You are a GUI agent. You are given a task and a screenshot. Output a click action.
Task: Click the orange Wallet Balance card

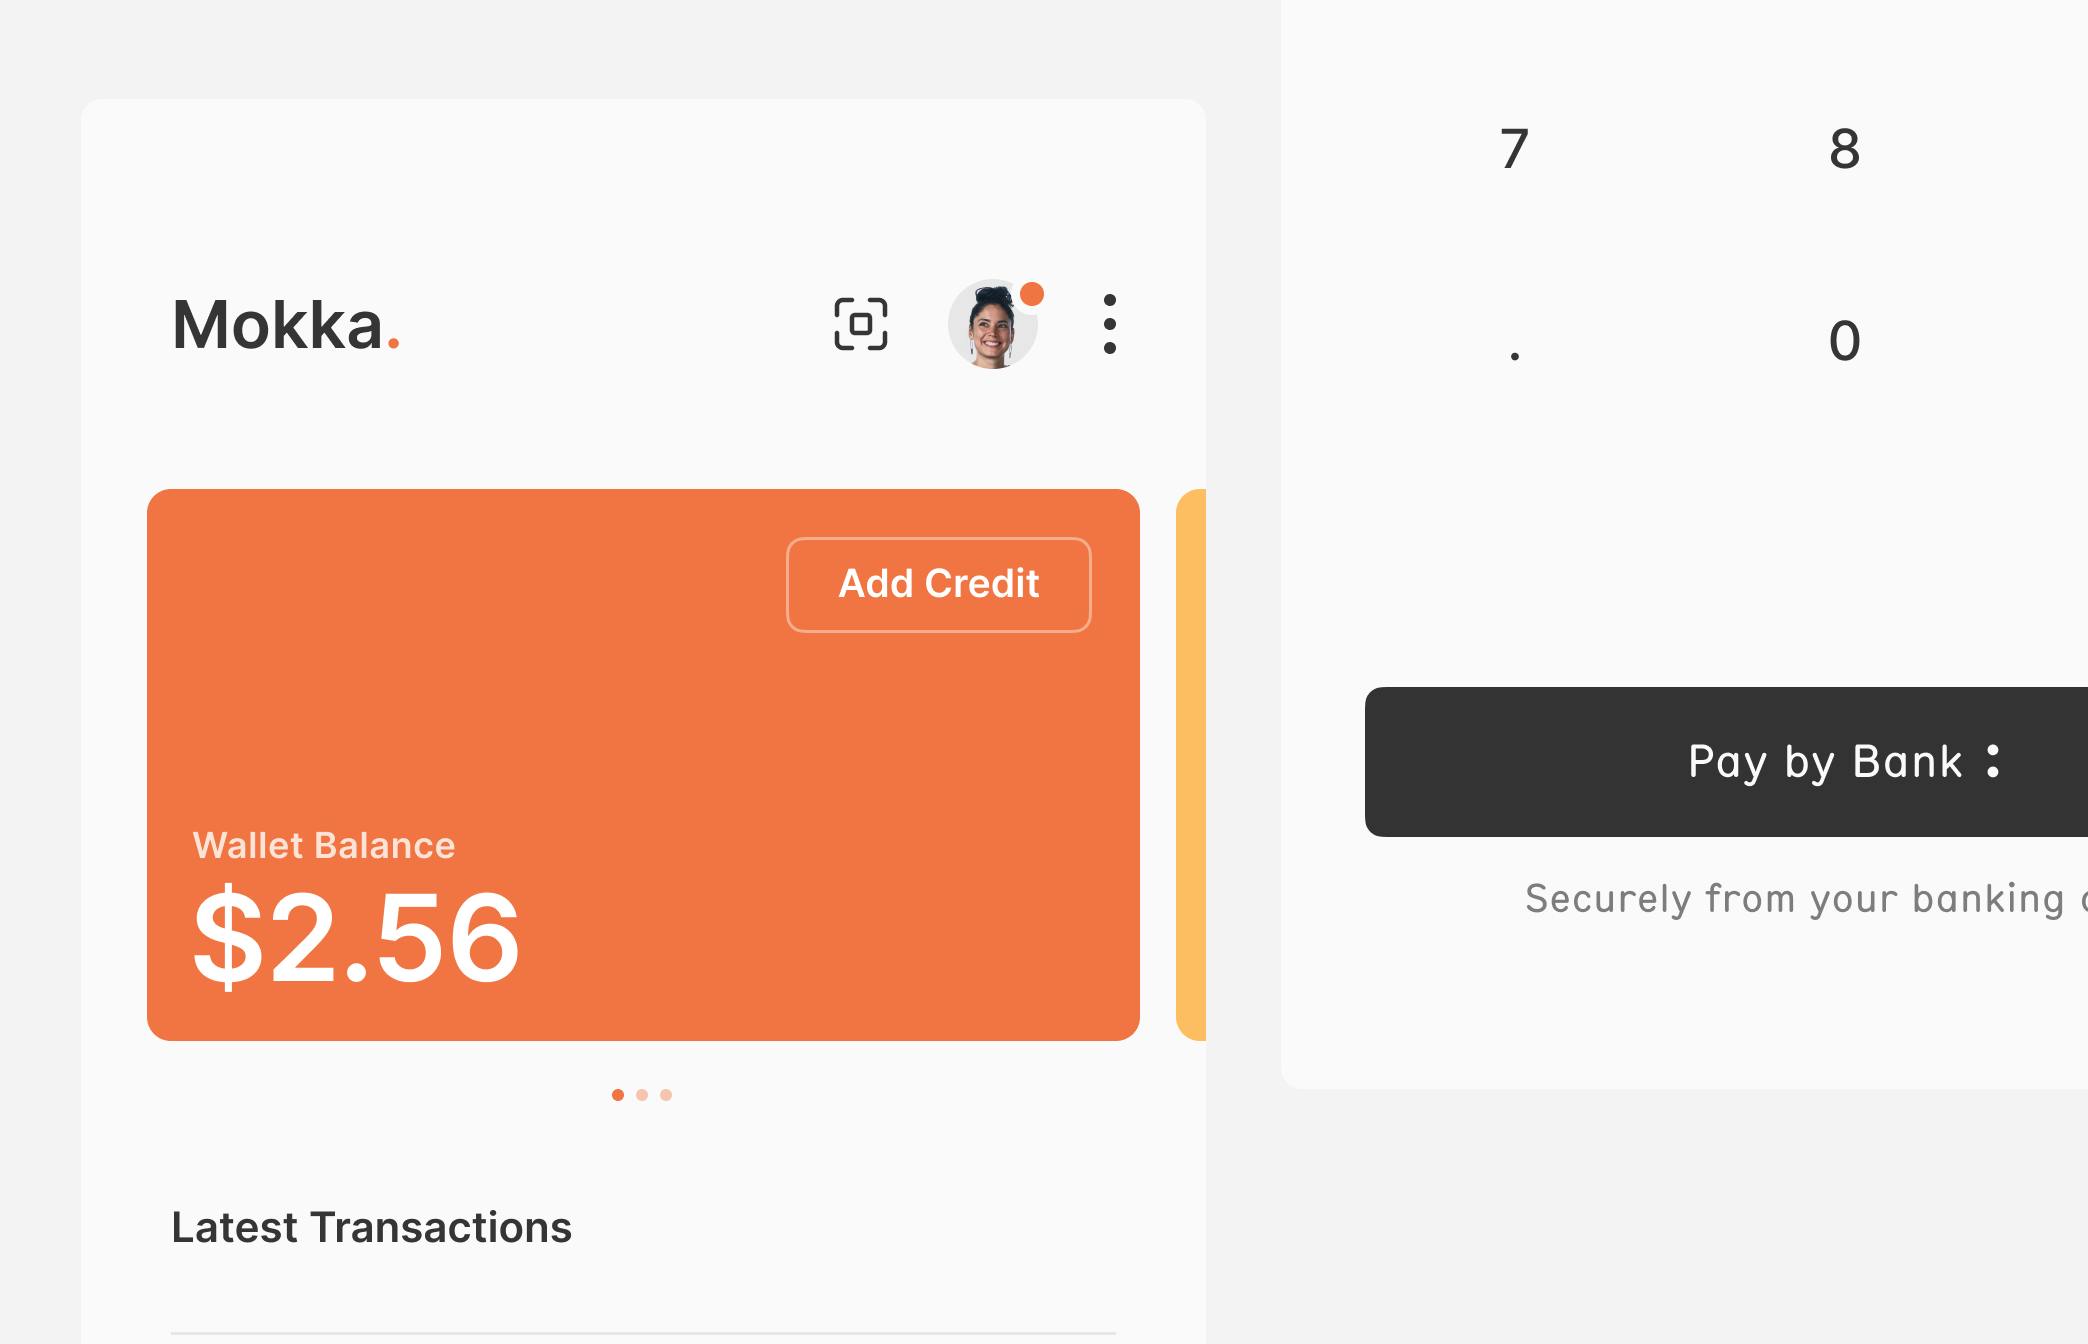643,765
